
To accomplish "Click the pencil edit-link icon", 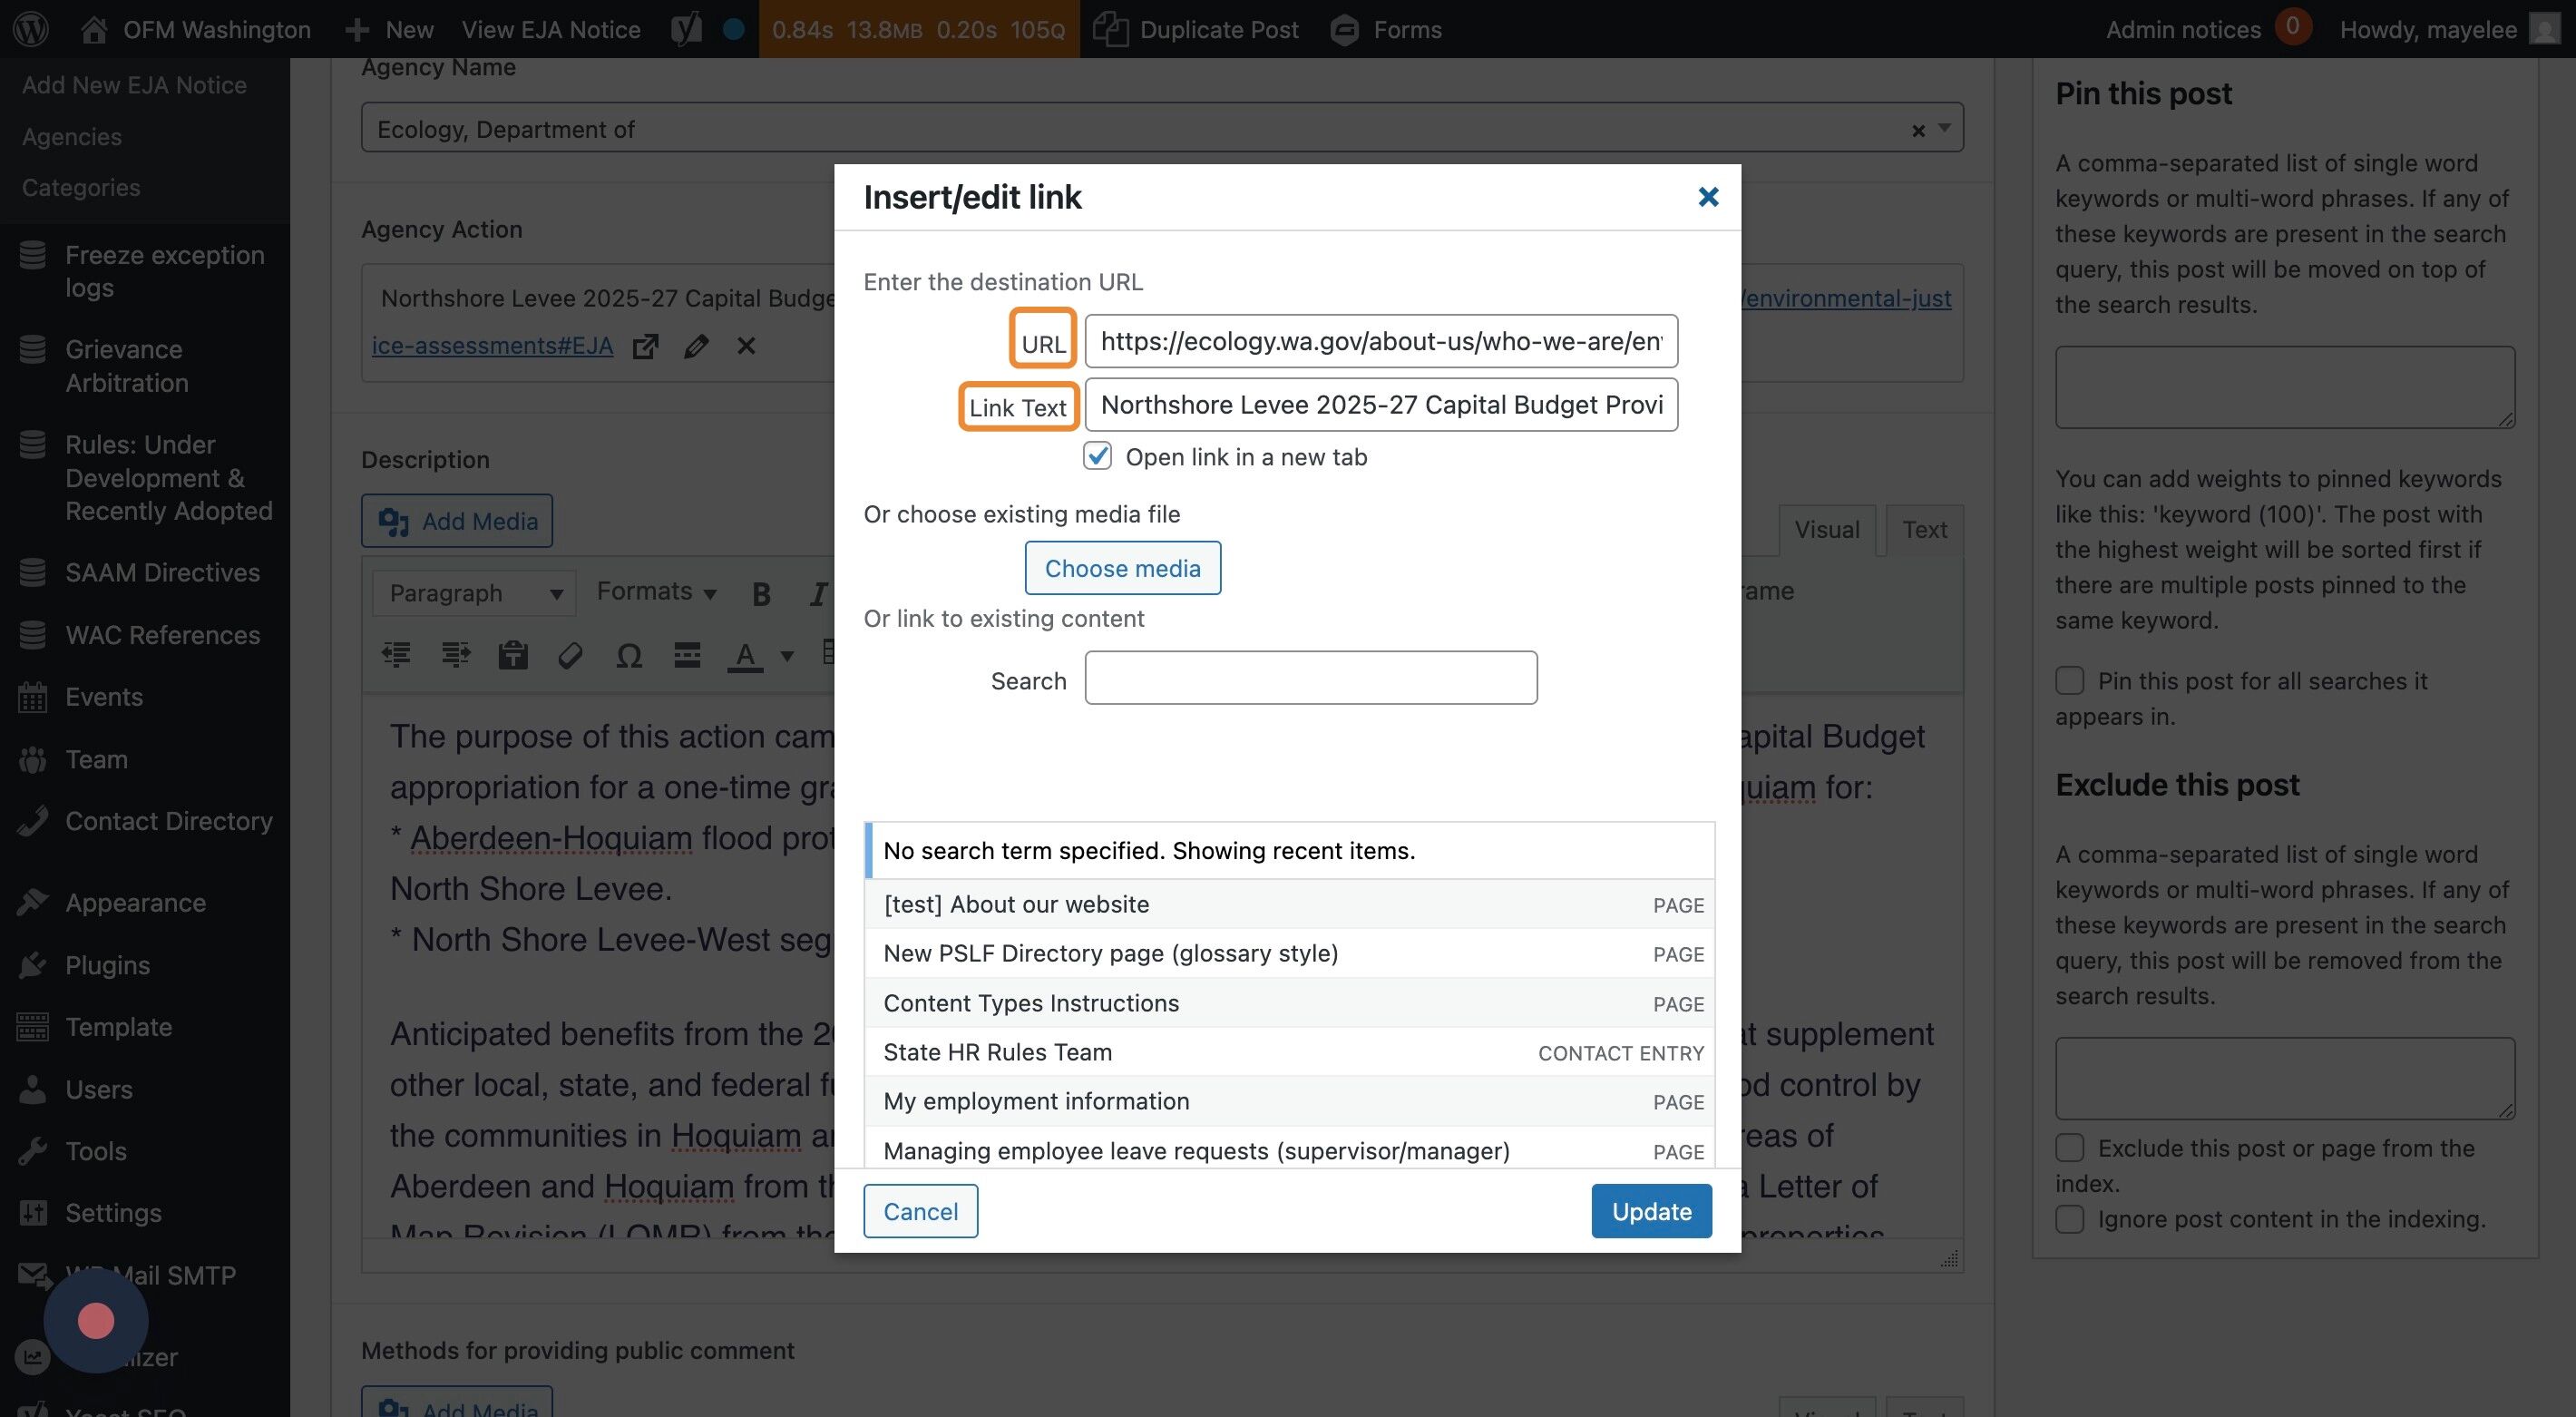I will pyautogui.click(x=696, y=346).
